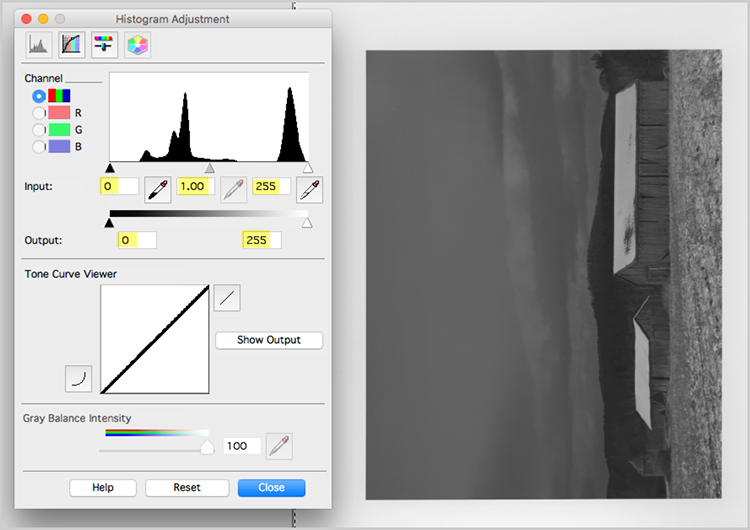
Task: Click the Gray Balance Intensity slider handle
Action: (207, 448)
